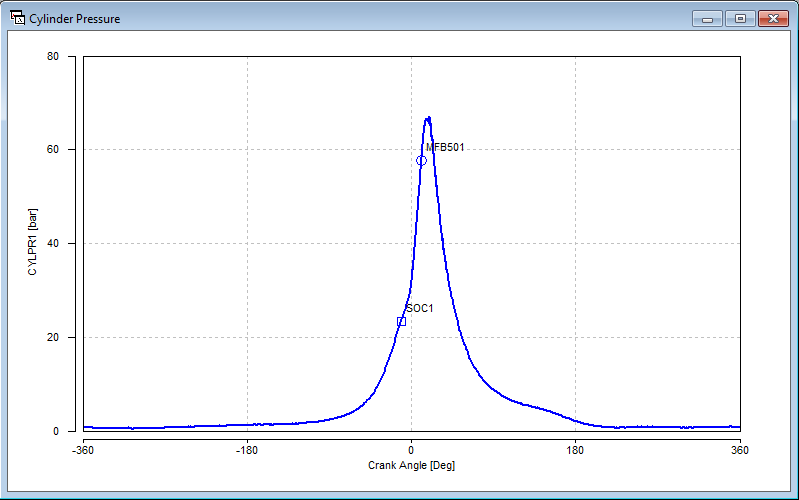This screenshot has height=500, width=799.
Task: Click the -360 tick label on x-axis
Action: pos(83,450)
